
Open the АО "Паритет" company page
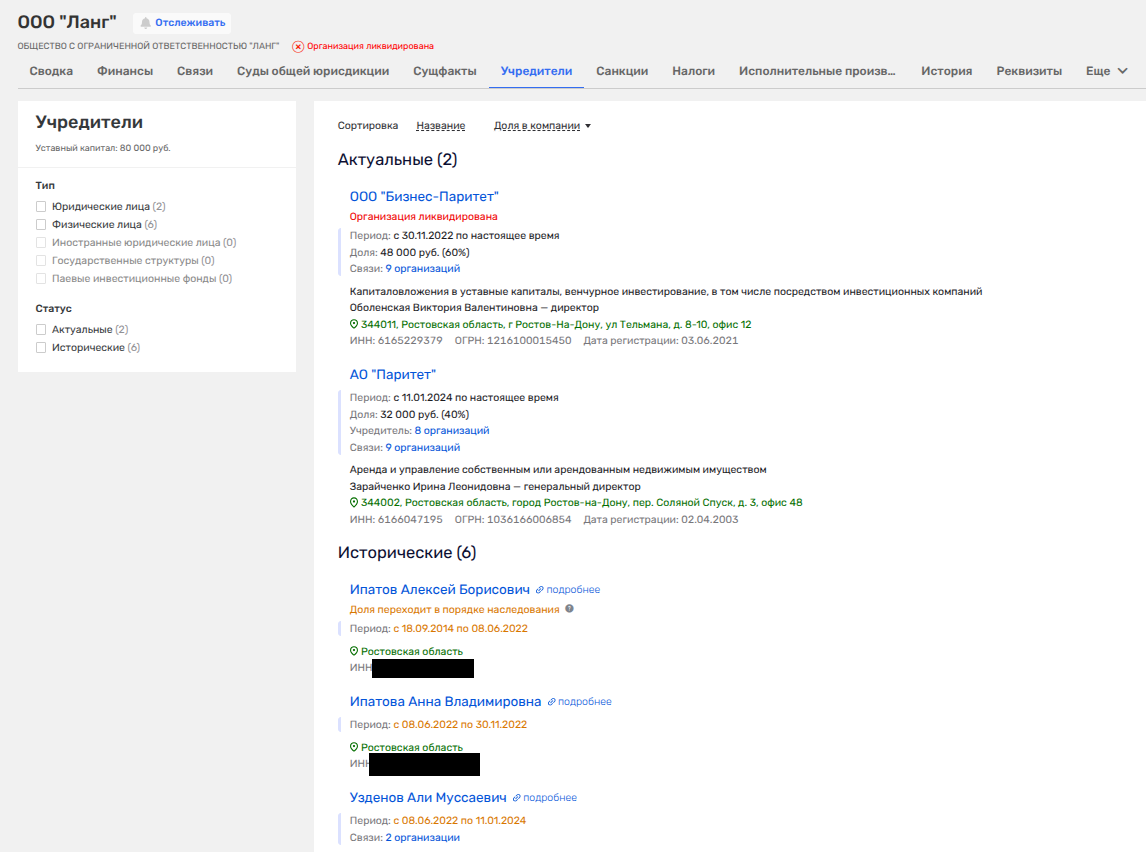coord(393,375)
